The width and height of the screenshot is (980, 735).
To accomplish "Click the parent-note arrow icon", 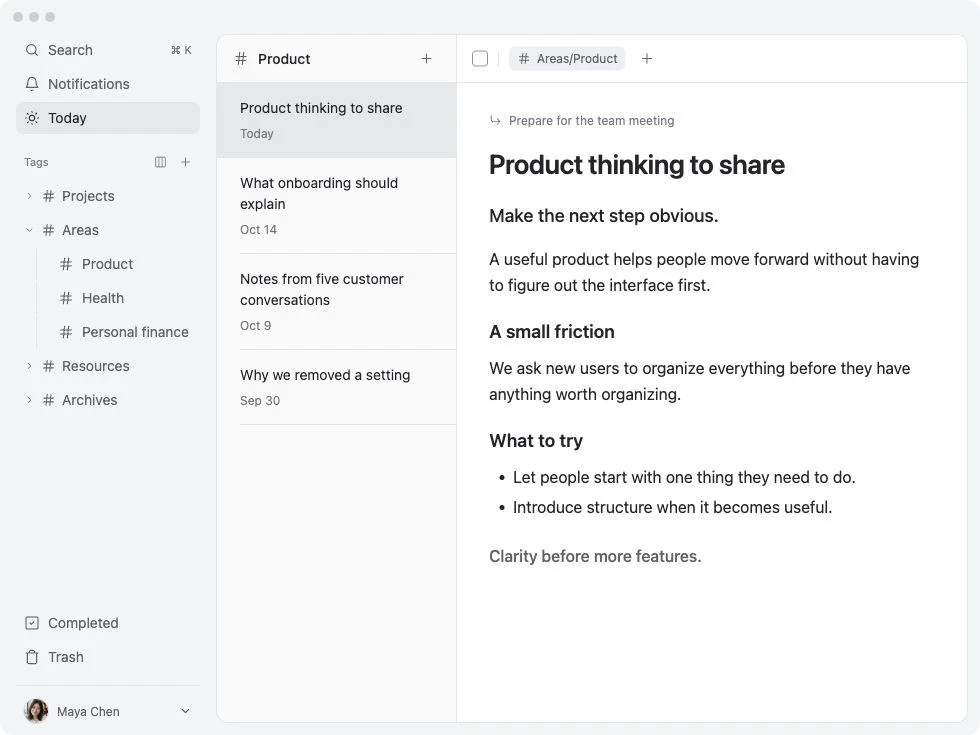I will 496,120.
